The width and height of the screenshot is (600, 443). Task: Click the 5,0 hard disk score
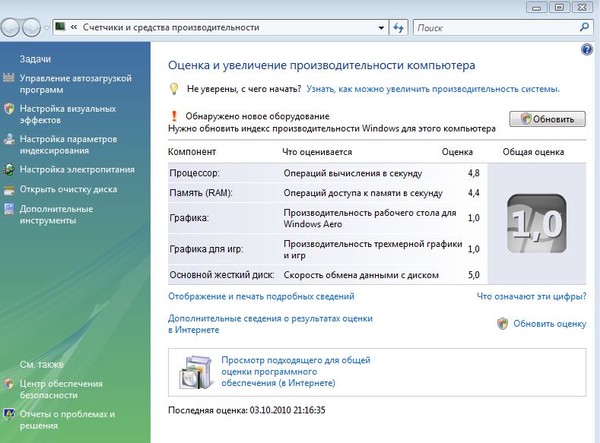tap(473, 275)
